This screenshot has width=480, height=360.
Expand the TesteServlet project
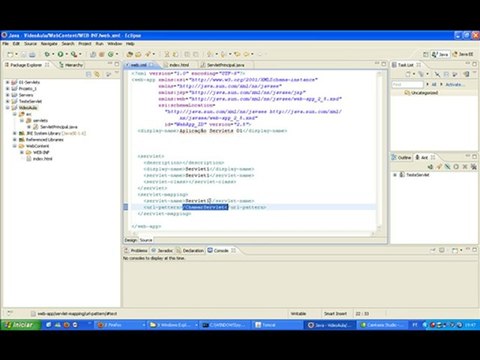point(7,101)
